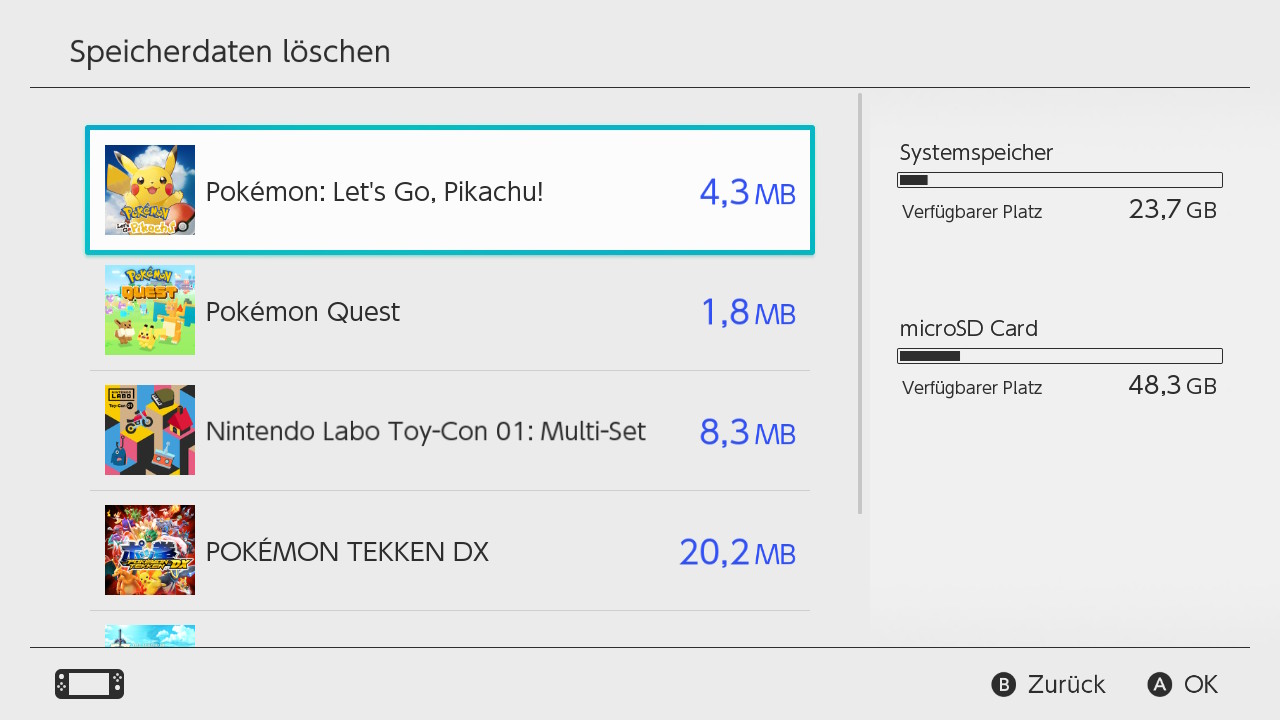Click the Pokémon: Let's Go, Pikachu! game icon
This screenshot has width=1280, height=720.
coord(150,190)
